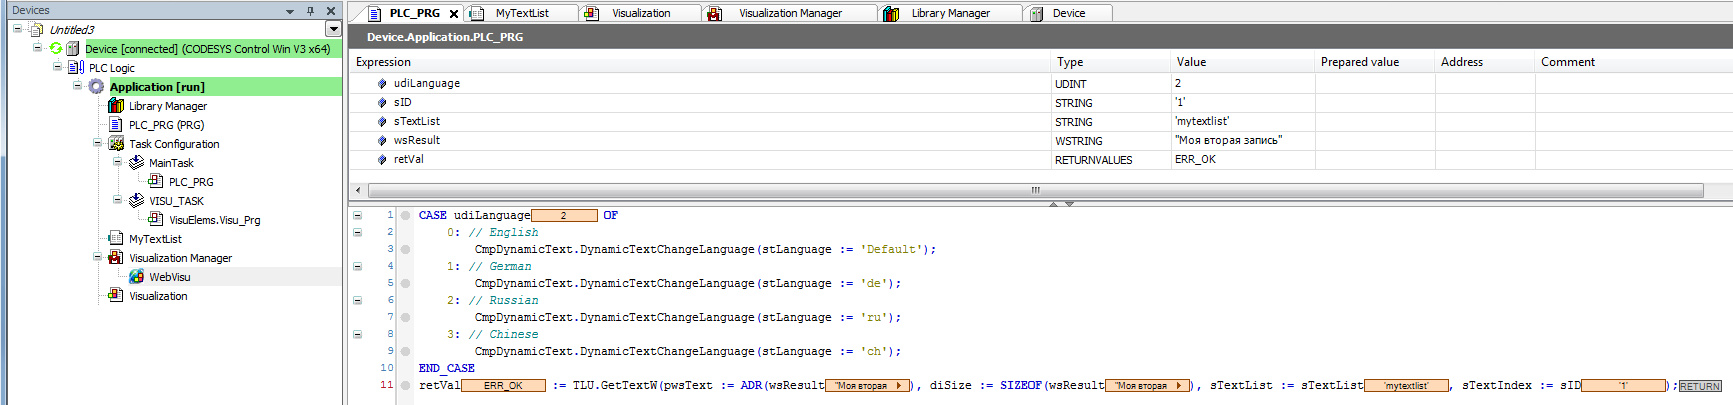Click the Library Manager books icon in tree
This screenshot has width=1733, height=405.
pos(116,106)
